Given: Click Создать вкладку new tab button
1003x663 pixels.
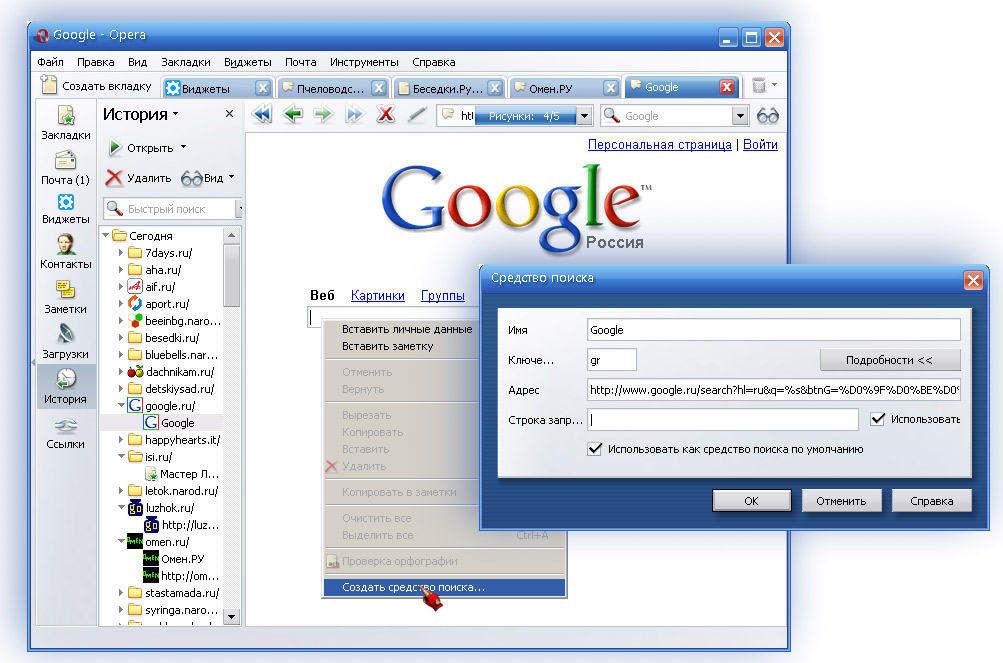Looking at the screenshot, I should [x=96, y=86].
